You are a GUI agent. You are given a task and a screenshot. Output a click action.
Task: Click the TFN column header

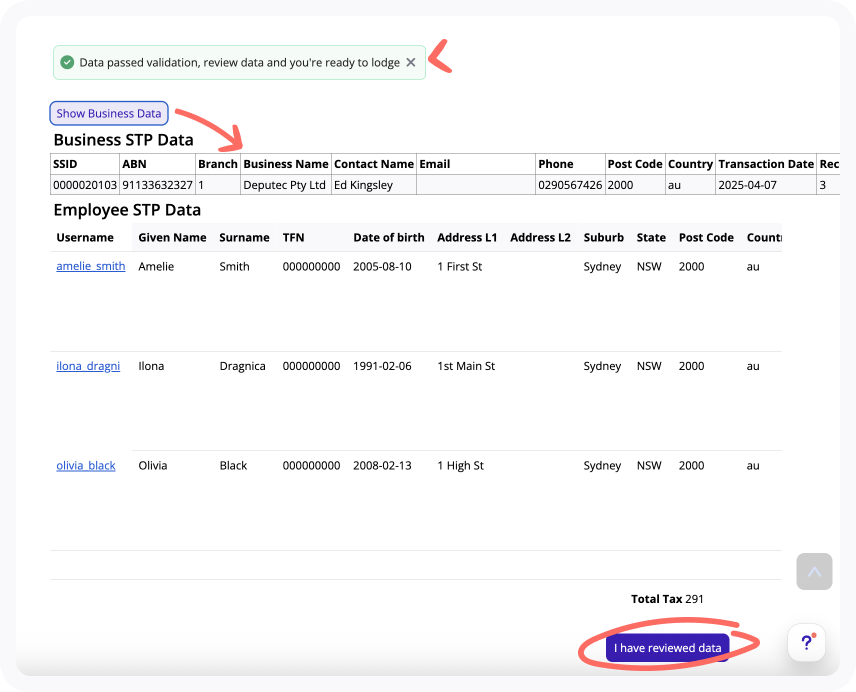293,237
